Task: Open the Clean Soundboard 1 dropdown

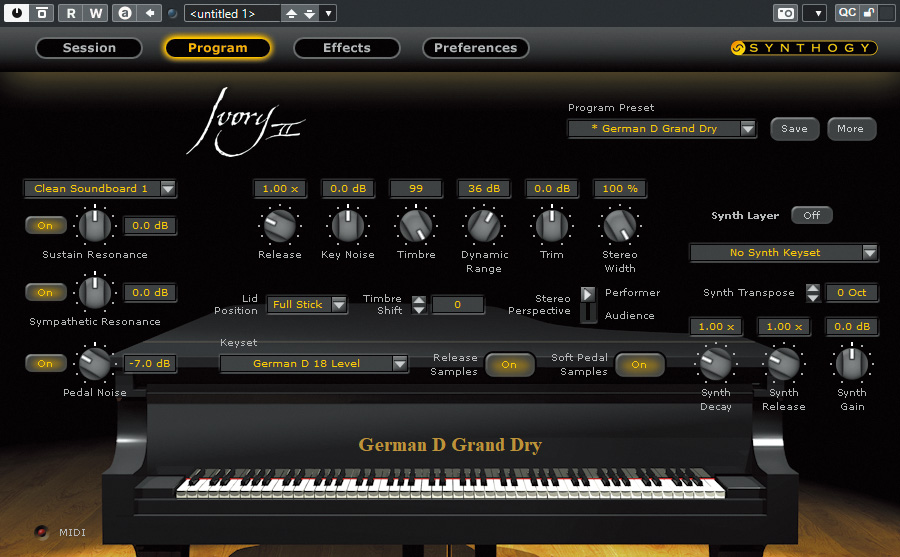Action: pyautogui.click(x=100, y=188)
